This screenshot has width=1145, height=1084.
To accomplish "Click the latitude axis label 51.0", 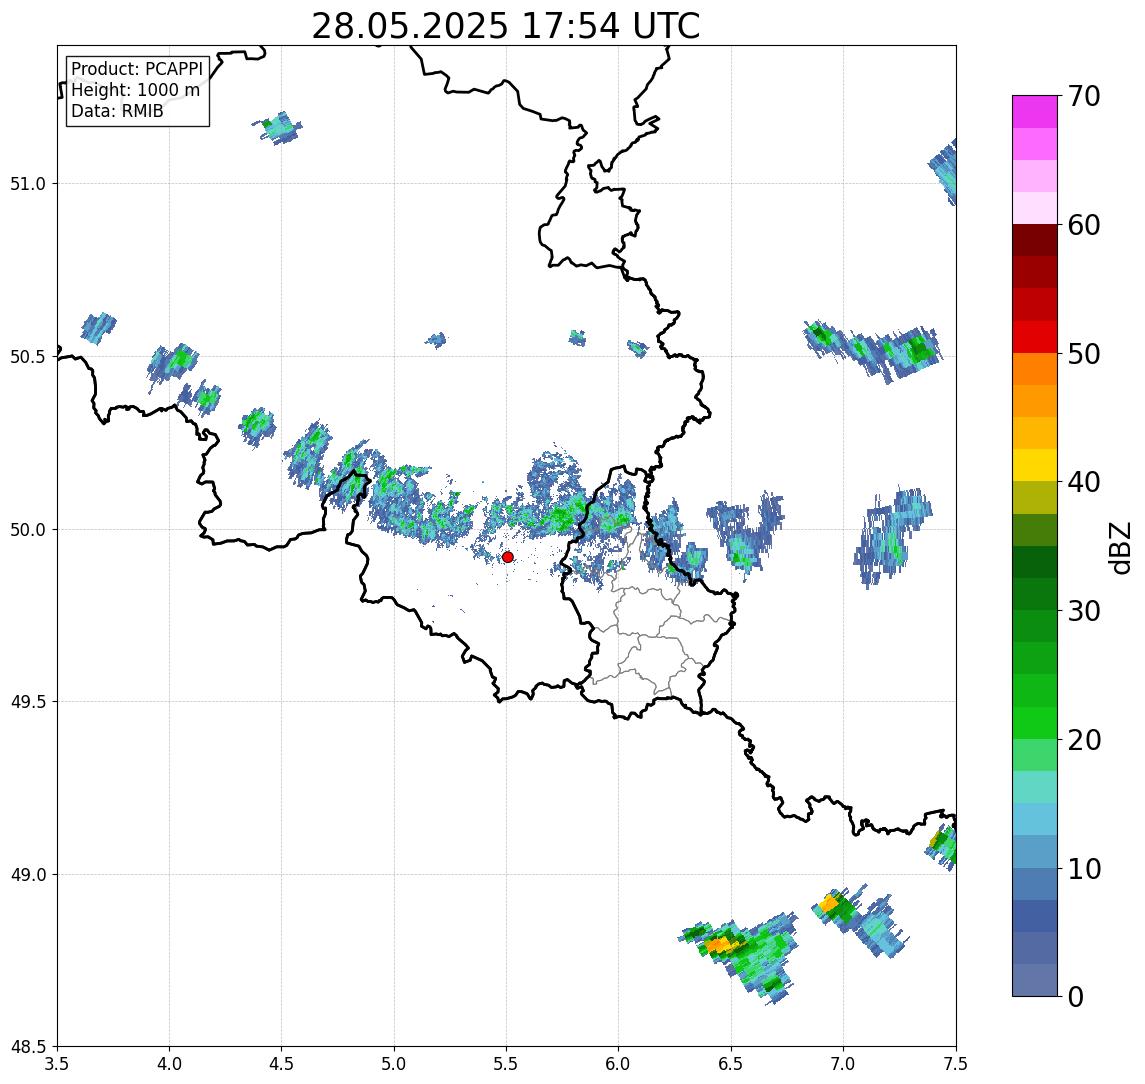I will [28, 183].
